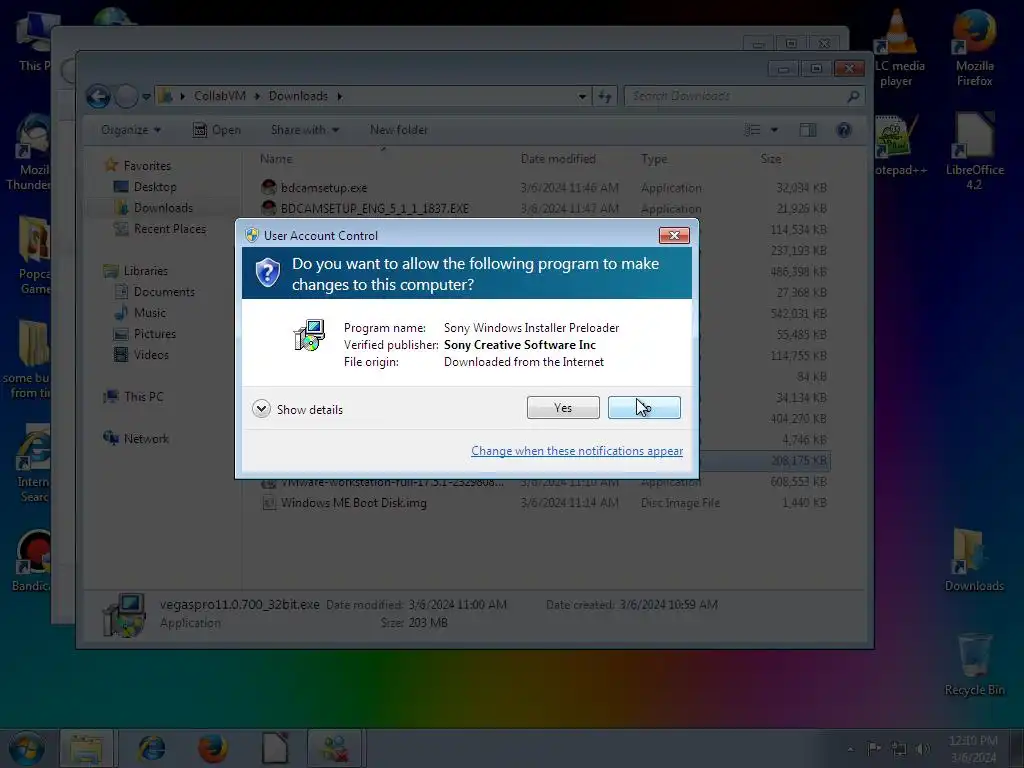1024x768 pixels.
Task: Open Notepad++ desktop shortcut
Action: click(x=900, y=146)
